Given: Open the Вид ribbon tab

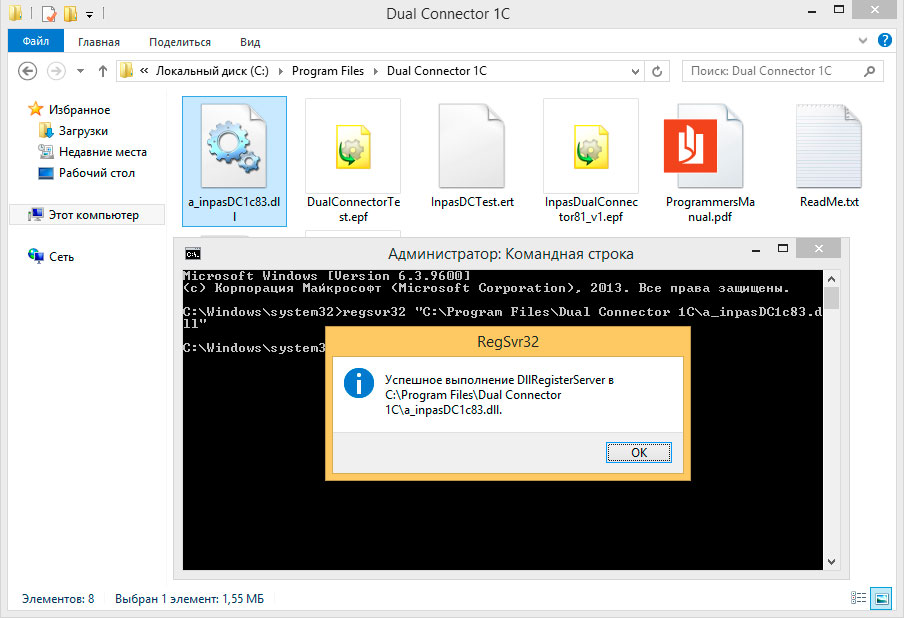Looking at the screenshot, I should (x=250, y=42).
